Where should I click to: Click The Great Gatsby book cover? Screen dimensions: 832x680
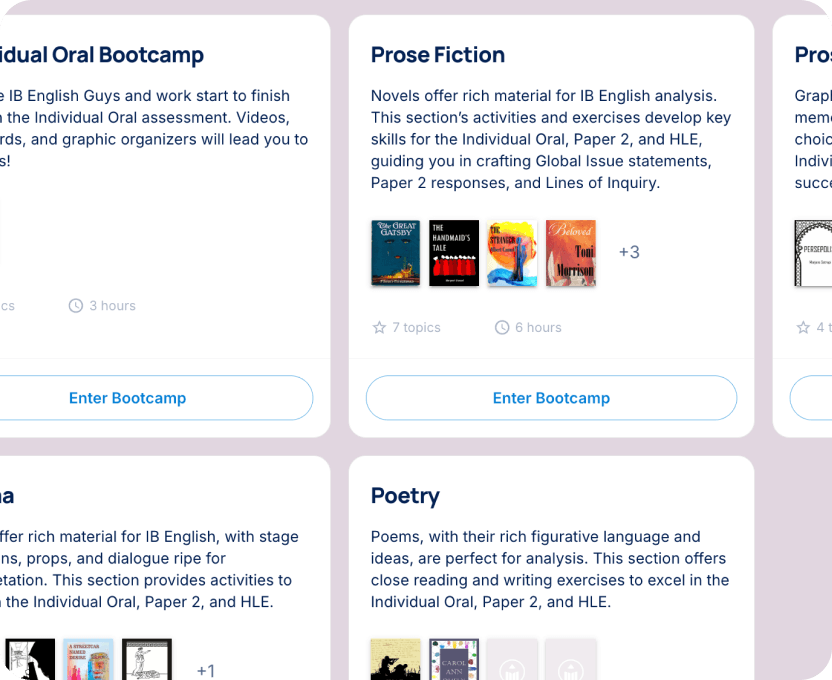pos(395,253)
